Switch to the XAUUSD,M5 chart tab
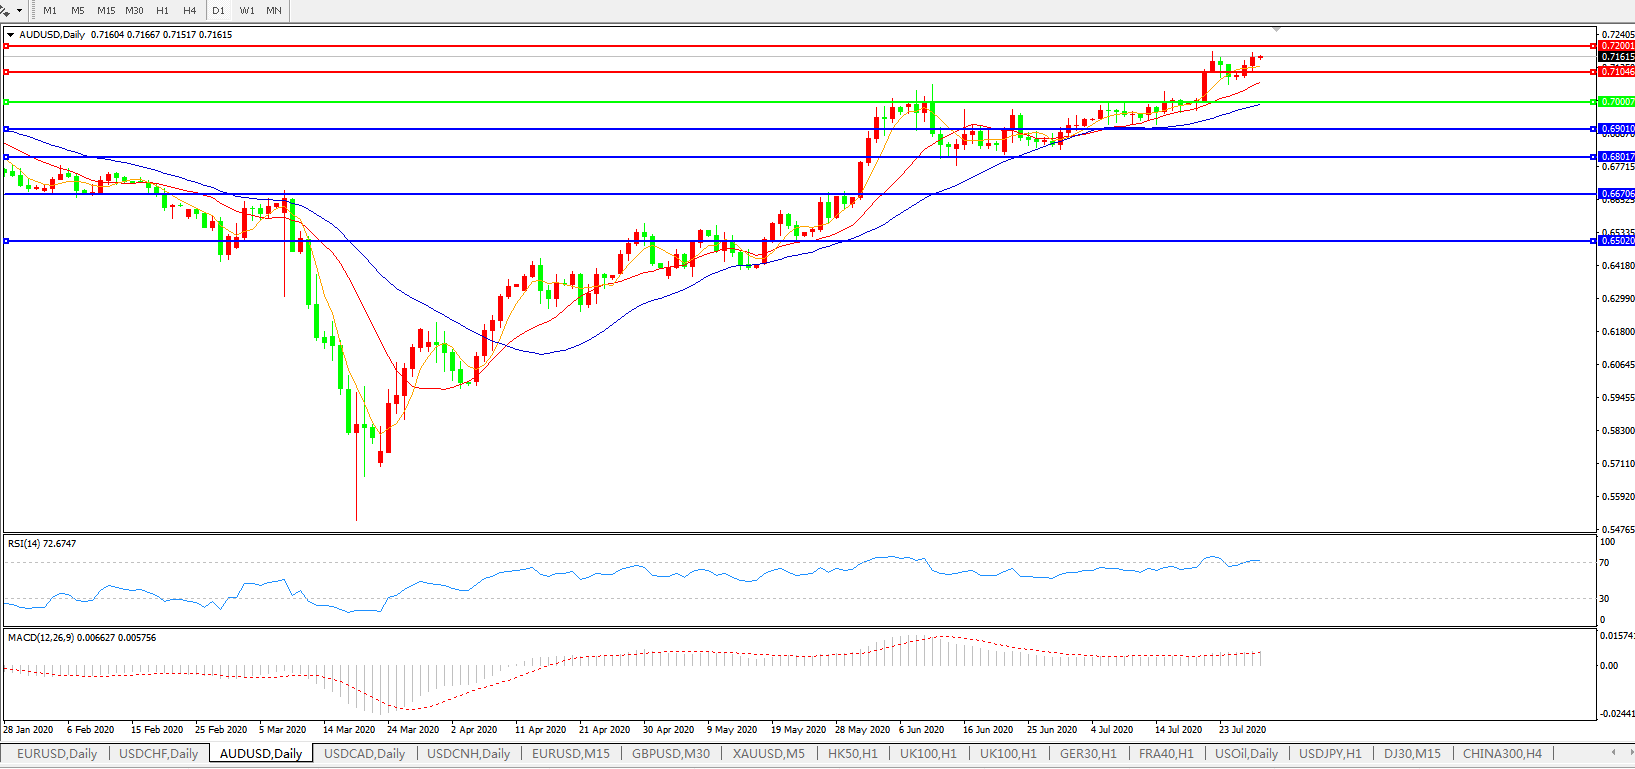This screenshot has height=769, width=1635. [768, 754]
